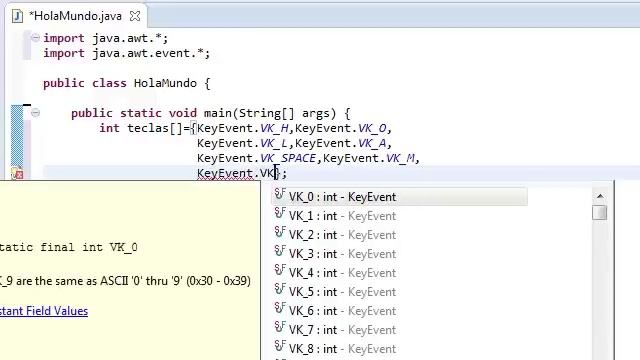Click the static field icon beside VK_6
Viewport: 640px width, 360px height.
tap(280, 308)
